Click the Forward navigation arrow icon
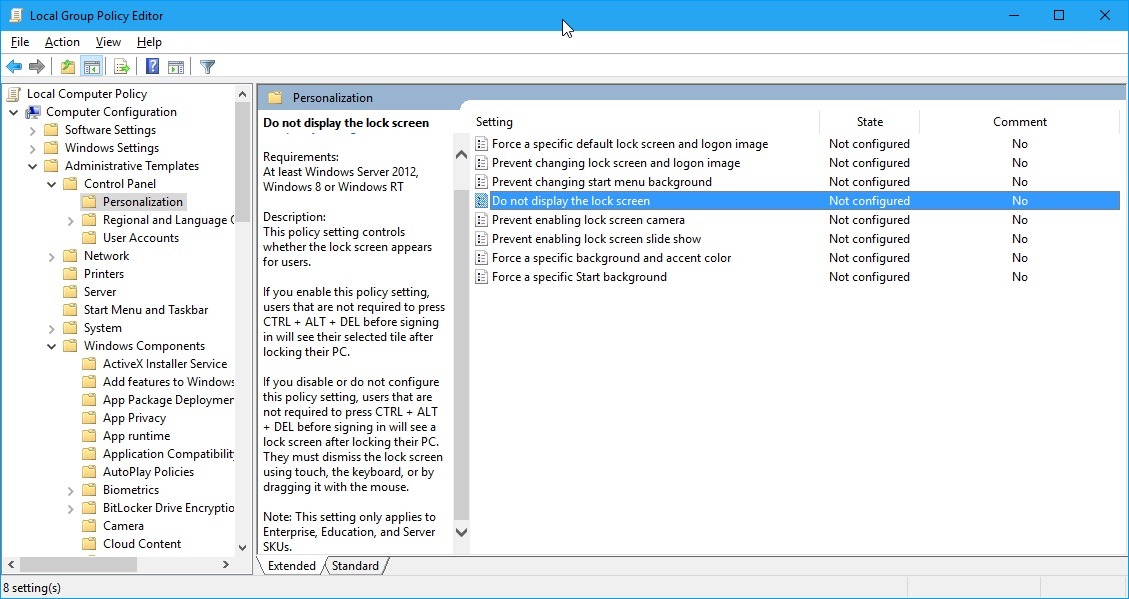 38,66
